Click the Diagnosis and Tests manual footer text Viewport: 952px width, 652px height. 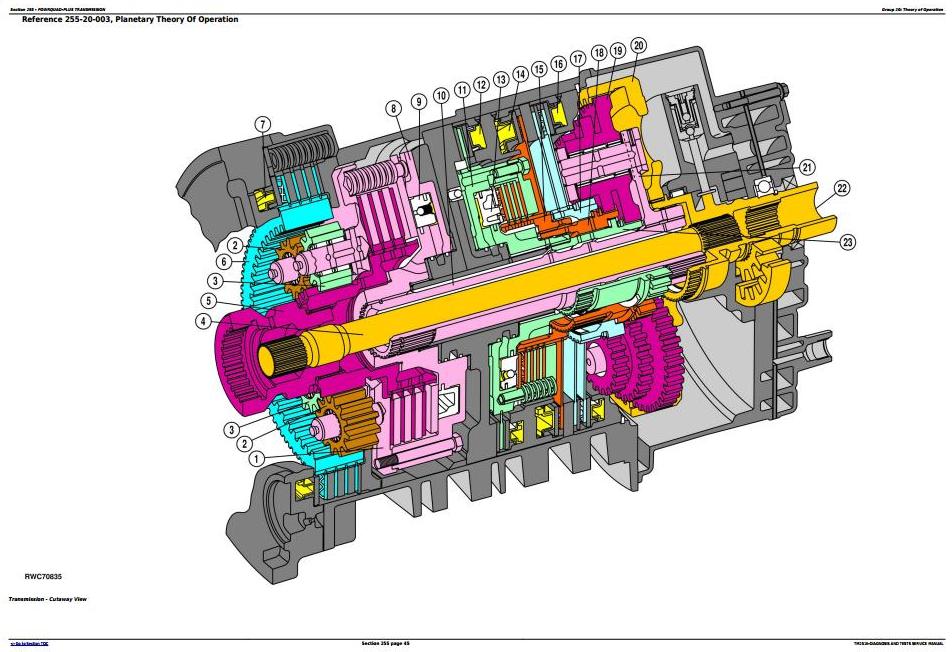point(898,644)
